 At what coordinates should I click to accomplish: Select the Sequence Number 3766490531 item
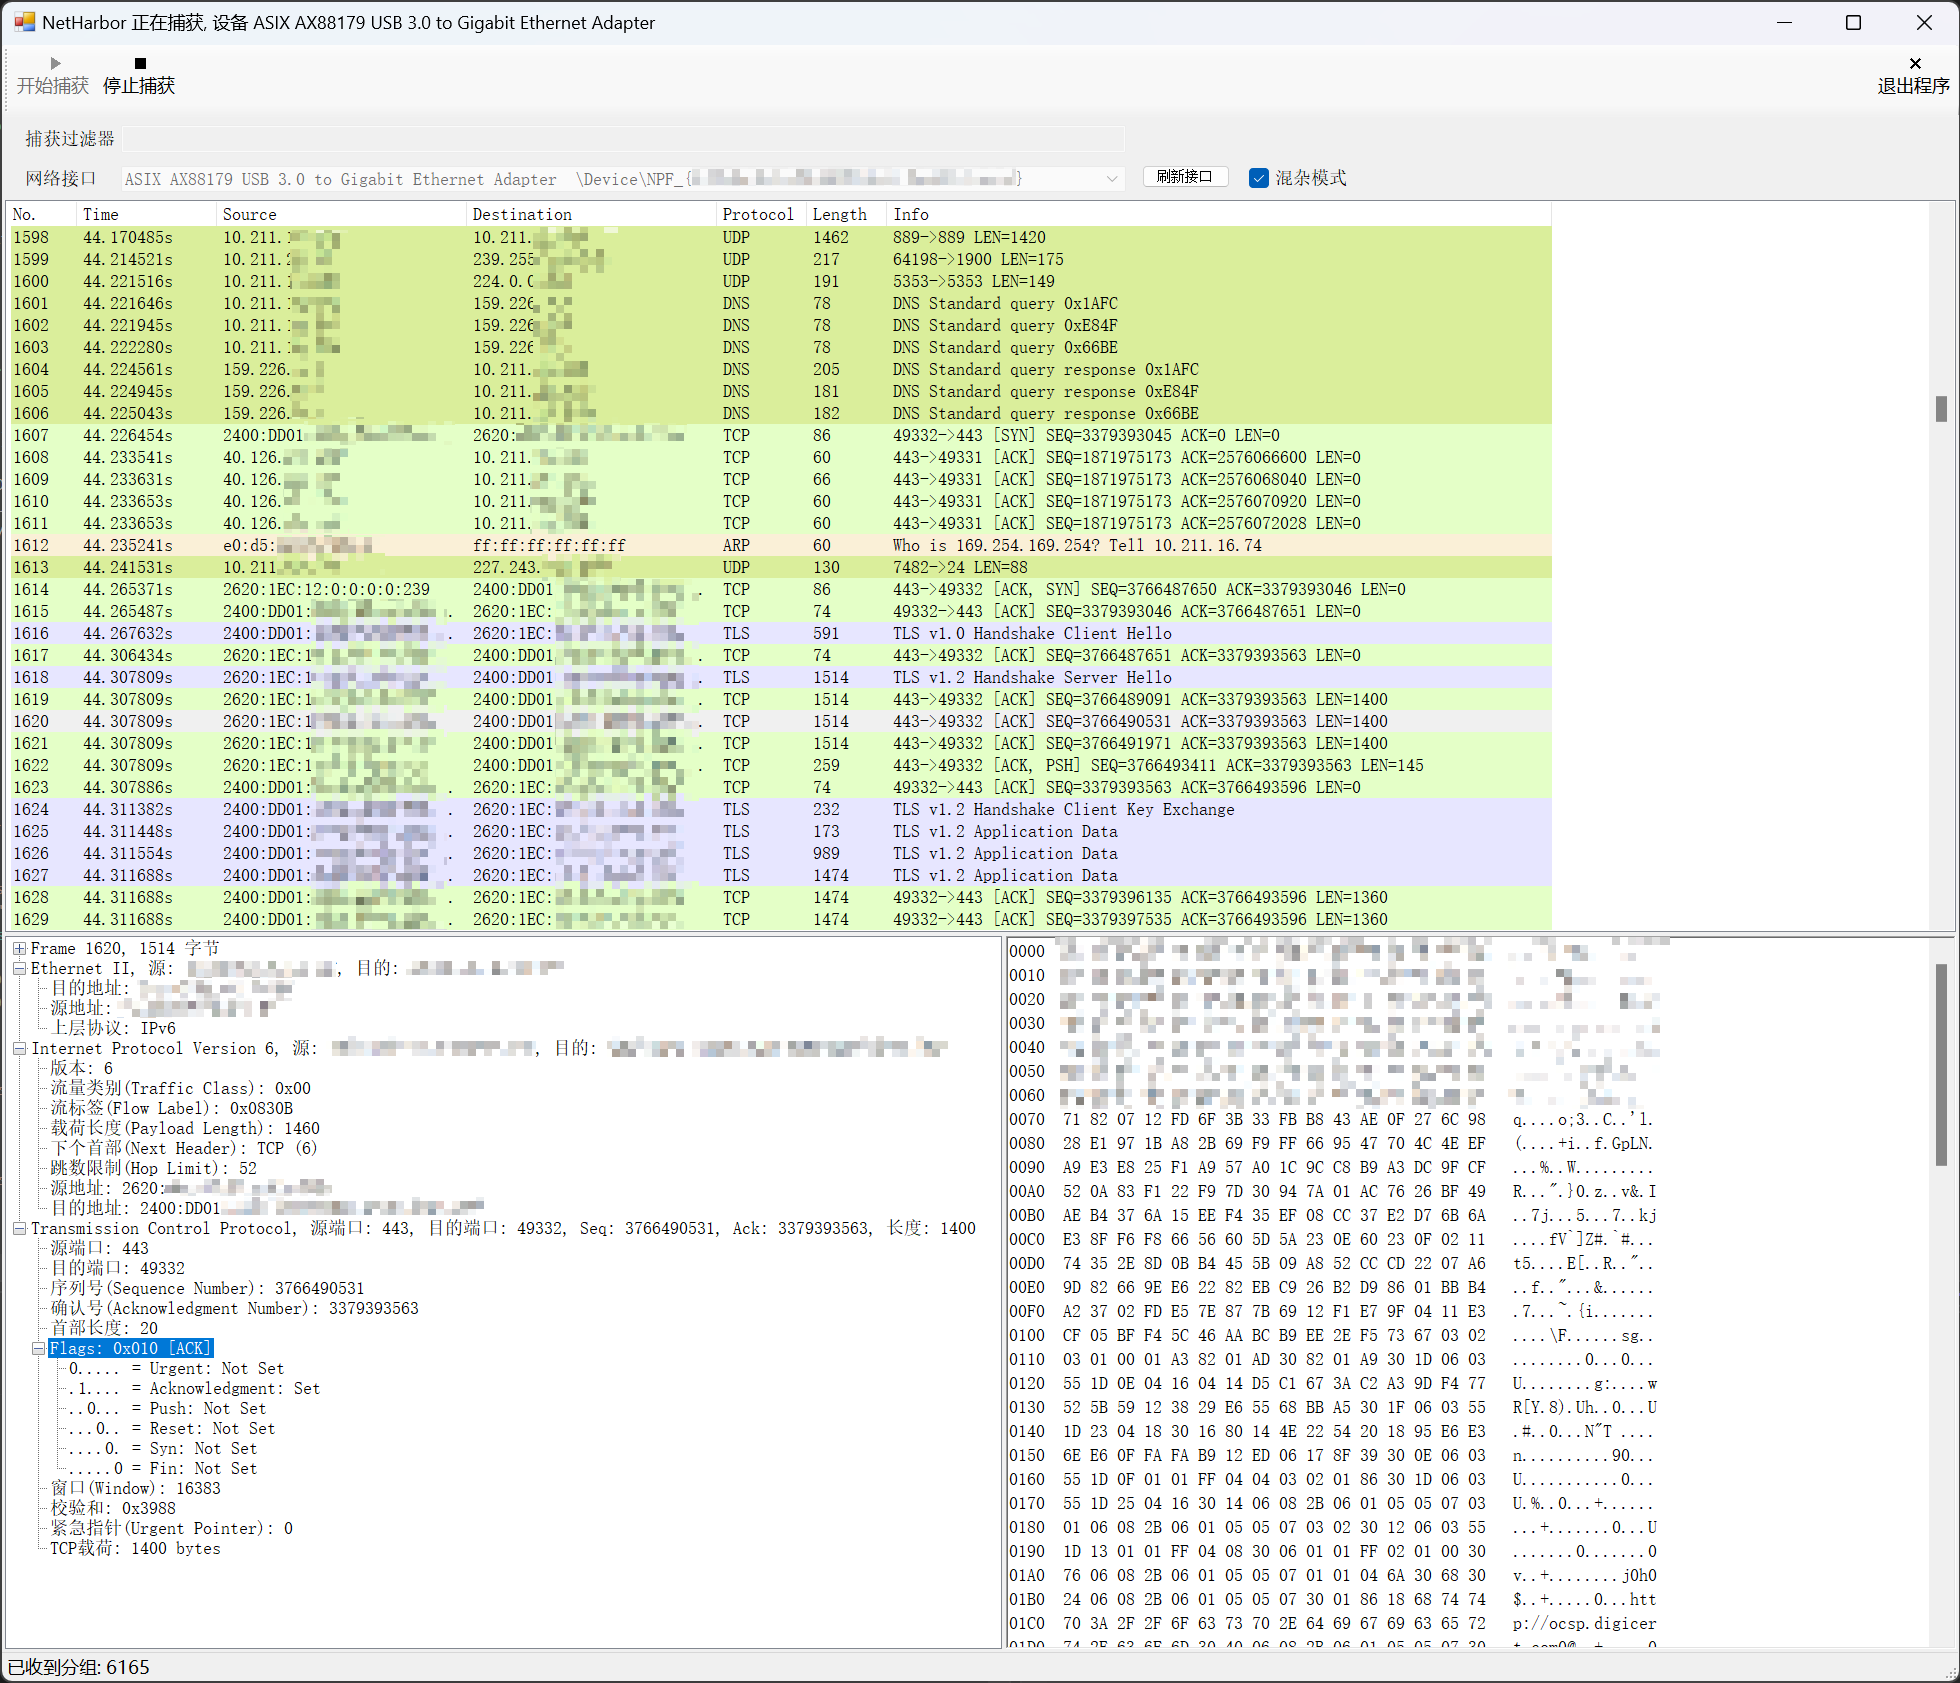(207, 1288)
